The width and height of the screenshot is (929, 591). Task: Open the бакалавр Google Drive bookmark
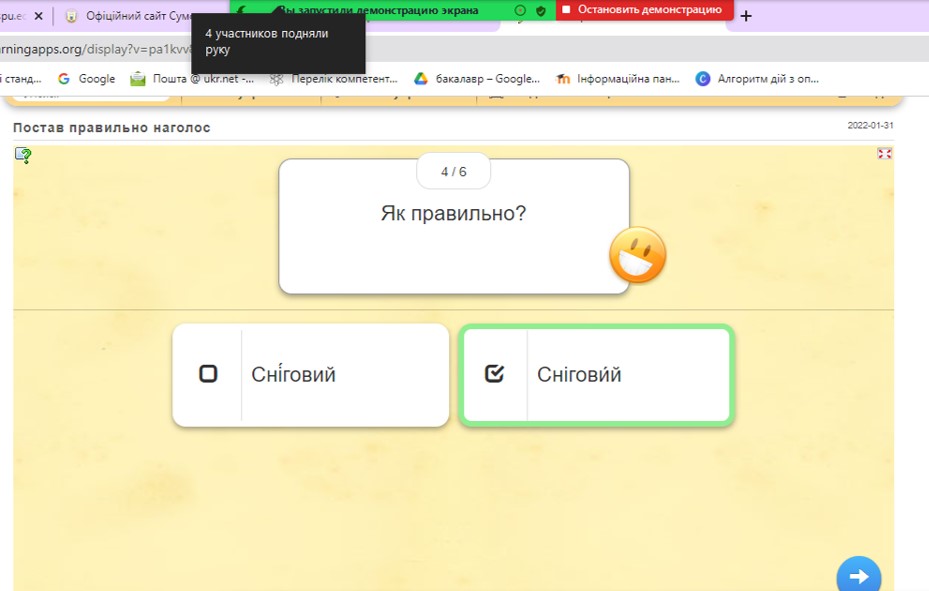[x=477, y=79]
